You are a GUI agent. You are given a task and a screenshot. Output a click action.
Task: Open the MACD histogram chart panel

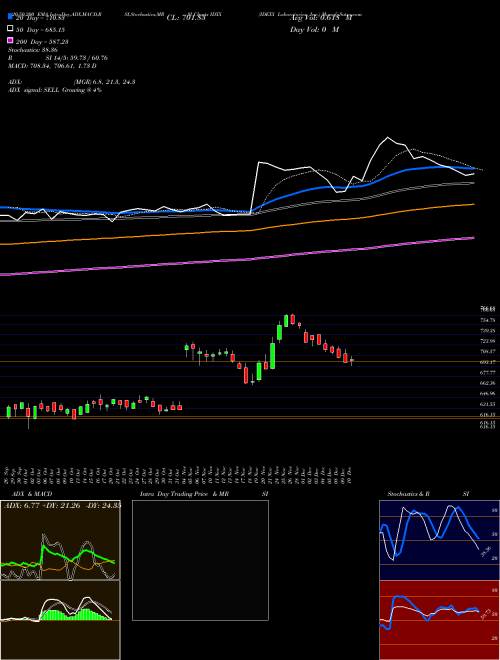(60, 620)
